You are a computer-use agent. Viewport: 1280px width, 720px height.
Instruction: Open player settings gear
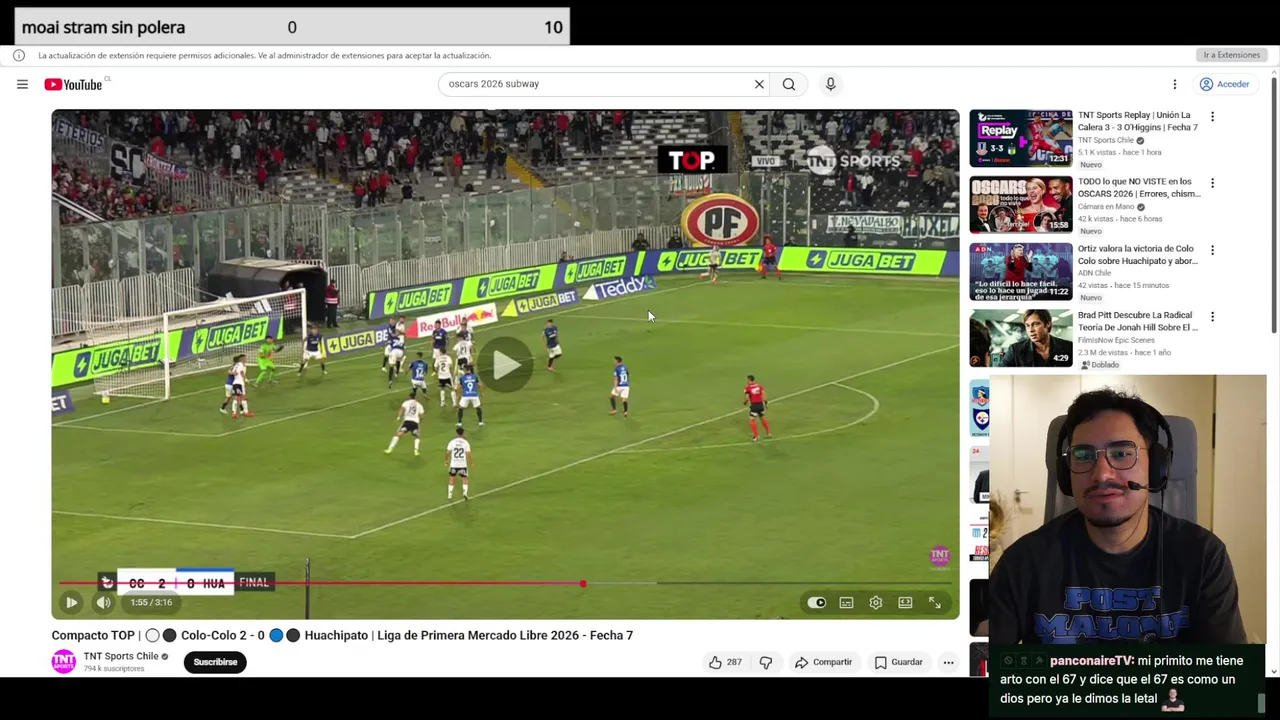[876, 603]
